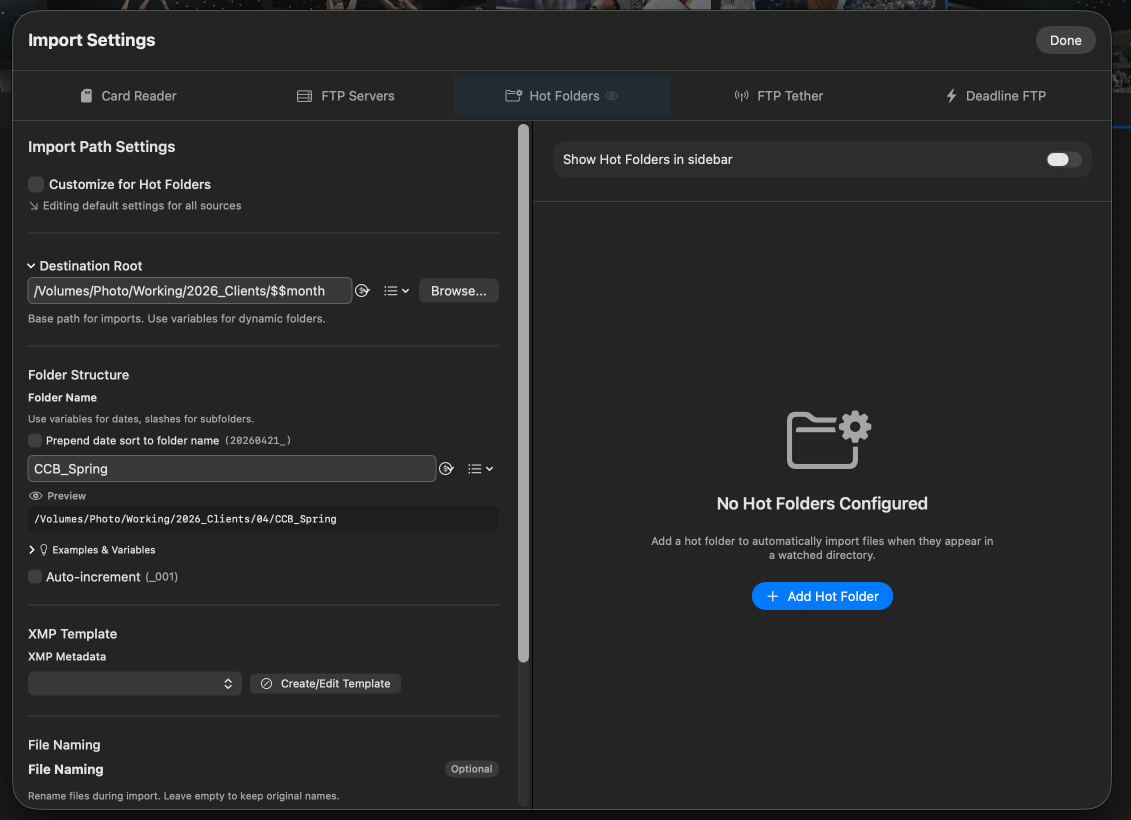The image size is (1131, 820).
Task: Click the FTP Tether tab antenna icon
Action: click(x=741, y=96)
